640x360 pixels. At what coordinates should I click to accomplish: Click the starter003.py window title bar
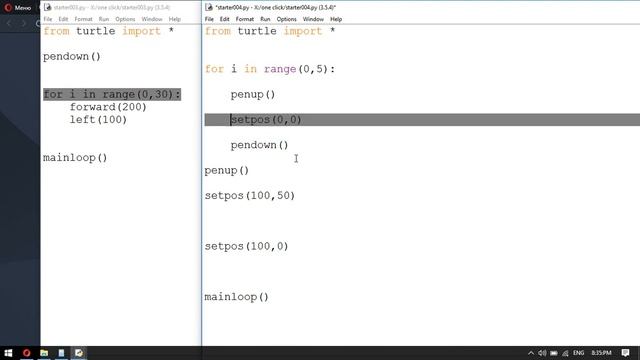[121, 7]
